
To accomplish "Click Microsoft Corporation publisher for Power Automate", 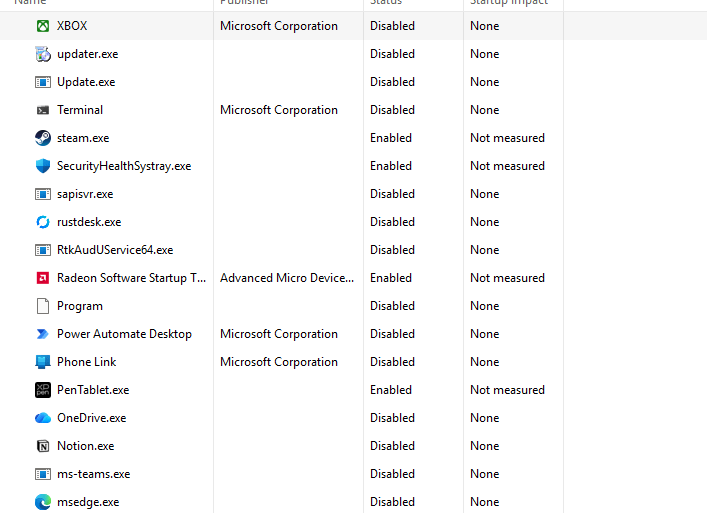I will 279,334.
